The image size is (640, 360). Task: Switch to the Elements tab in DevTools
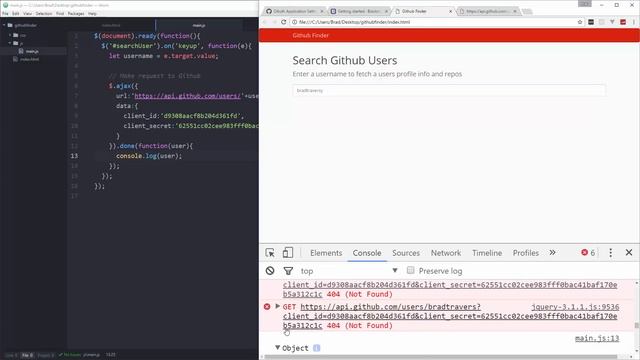(x=326, y=253)
